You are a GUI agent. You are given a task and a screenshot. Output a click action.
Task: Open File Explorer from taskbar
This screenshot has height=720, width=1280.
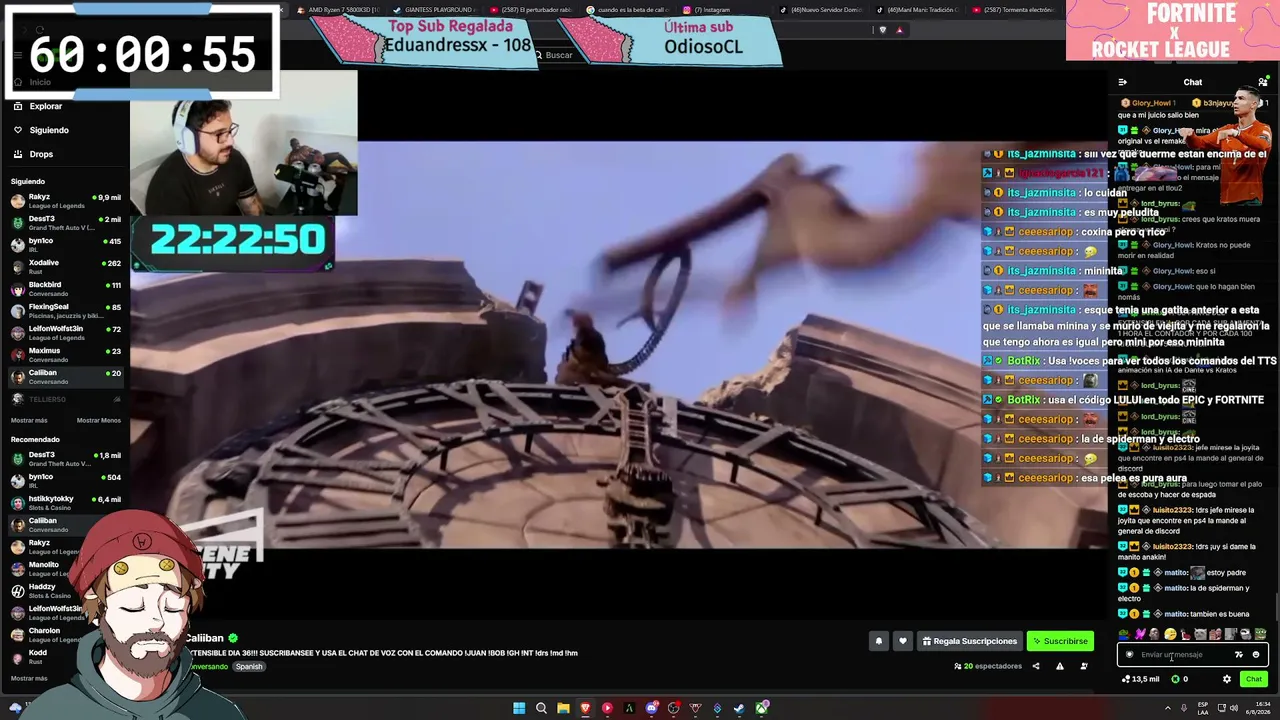(563, 708)
